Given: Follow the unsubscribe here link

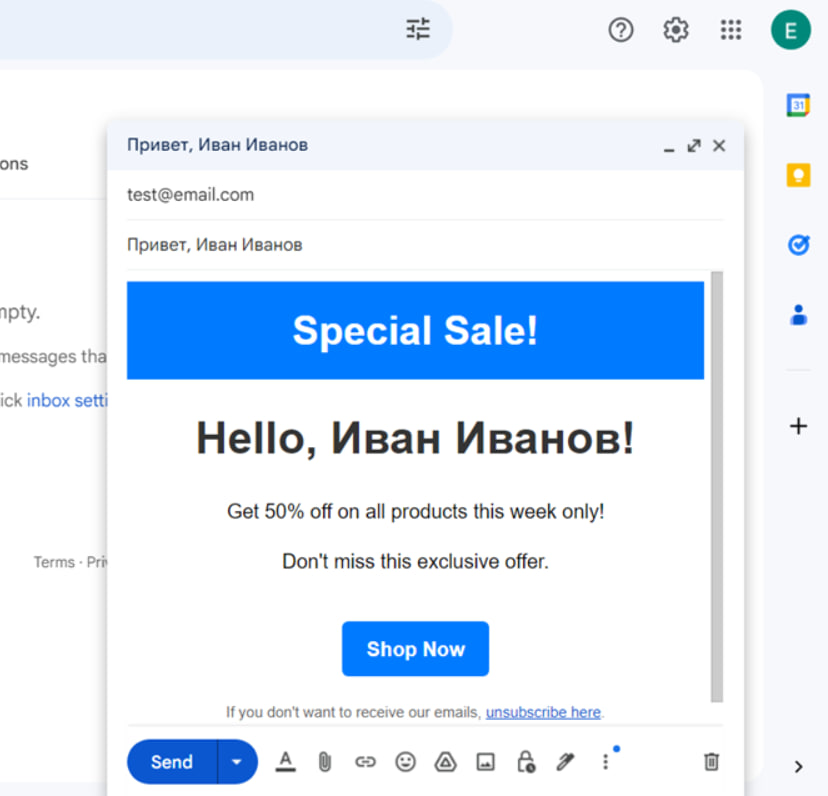Looking at the screenshot, I should click(x=543, y=713).
